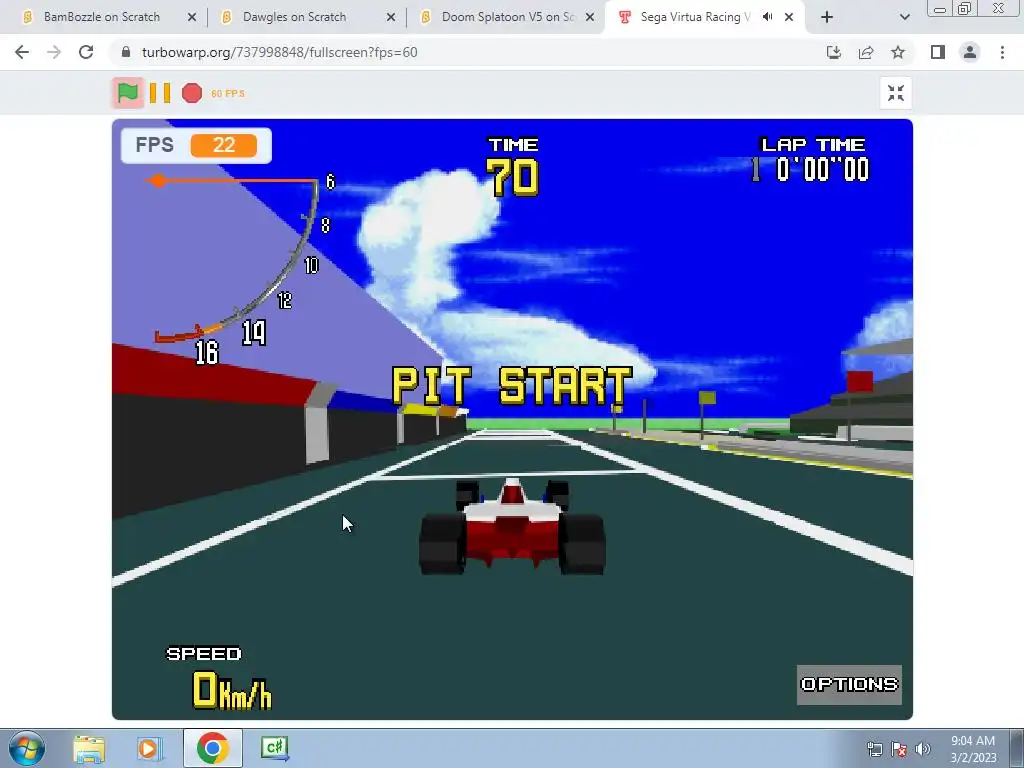
Task: Click the red and white race car
Action: click(512, 526)
